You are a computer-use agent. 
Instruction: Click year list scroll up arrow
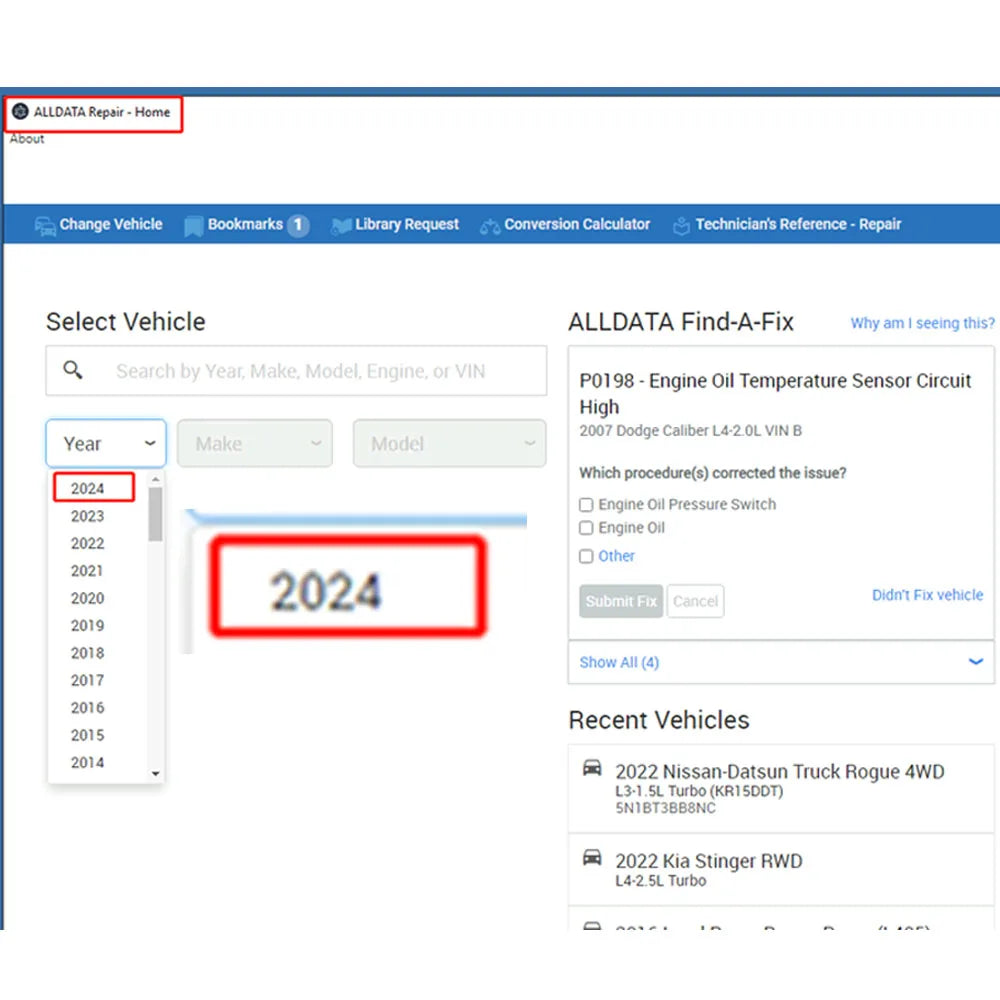pos(156,479)
